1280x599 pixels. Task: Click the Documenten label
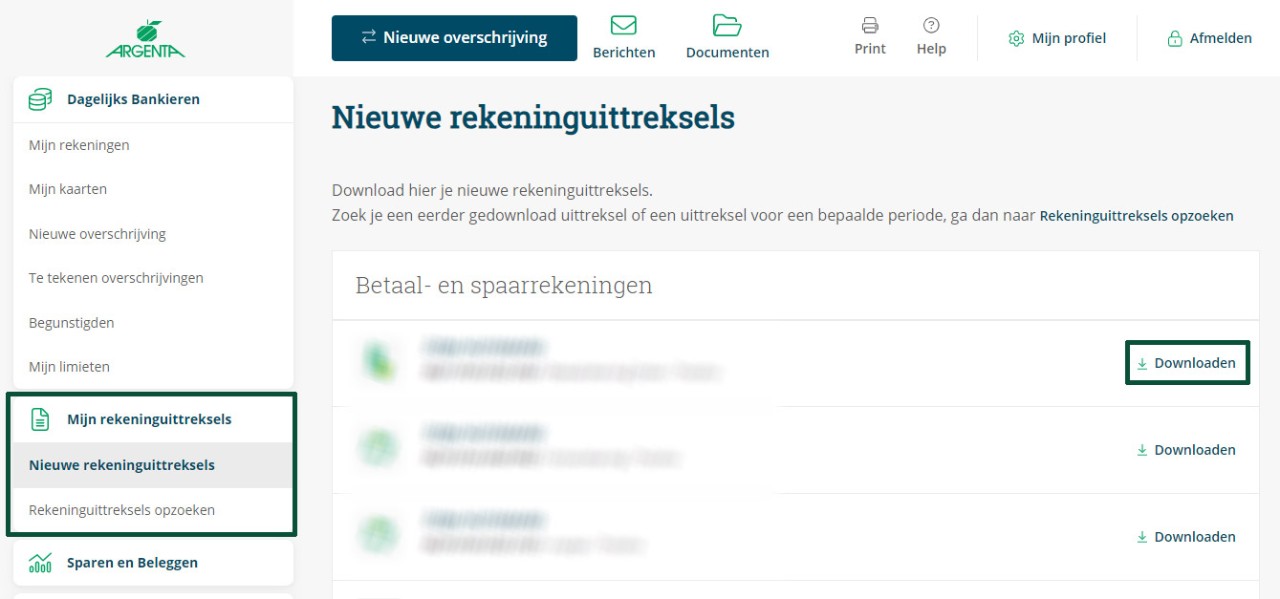coord(727,52)
